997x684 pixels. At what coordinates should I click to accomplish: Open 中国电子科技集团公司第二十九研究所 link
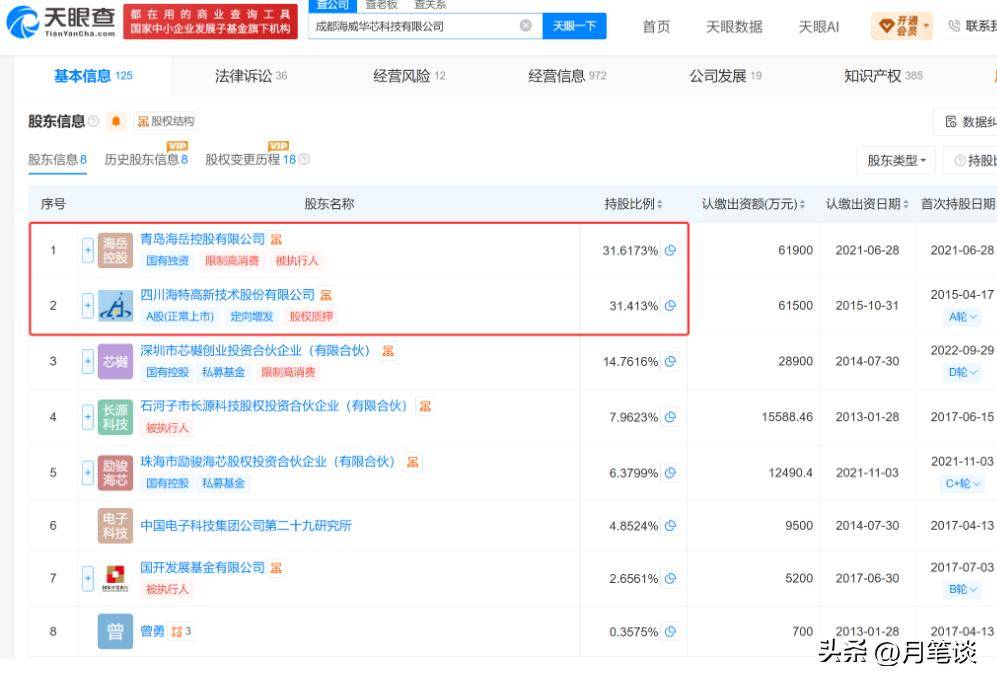(245, 526)
